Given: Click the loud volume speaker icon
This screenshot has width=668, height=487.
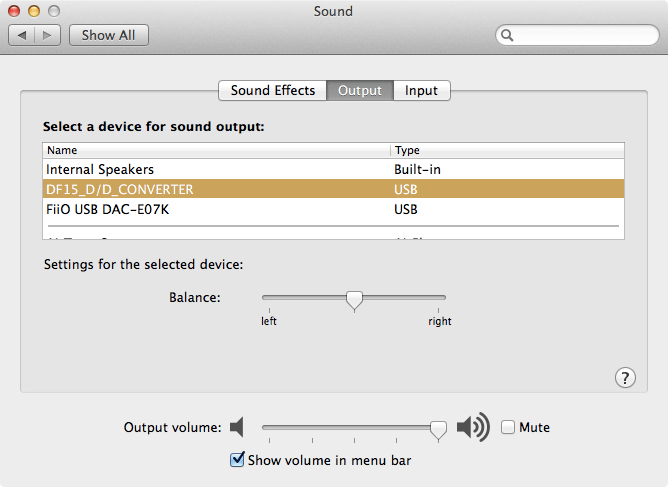Looking at the screenshot, I should coord(473,426).
